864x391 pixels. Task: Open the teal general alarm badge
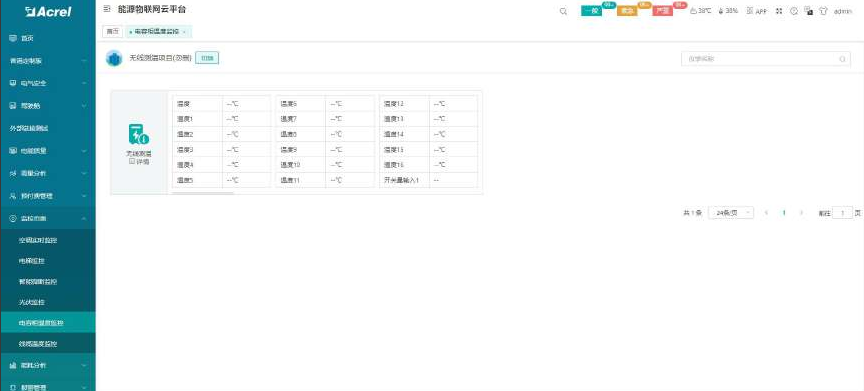pos(591,11)
